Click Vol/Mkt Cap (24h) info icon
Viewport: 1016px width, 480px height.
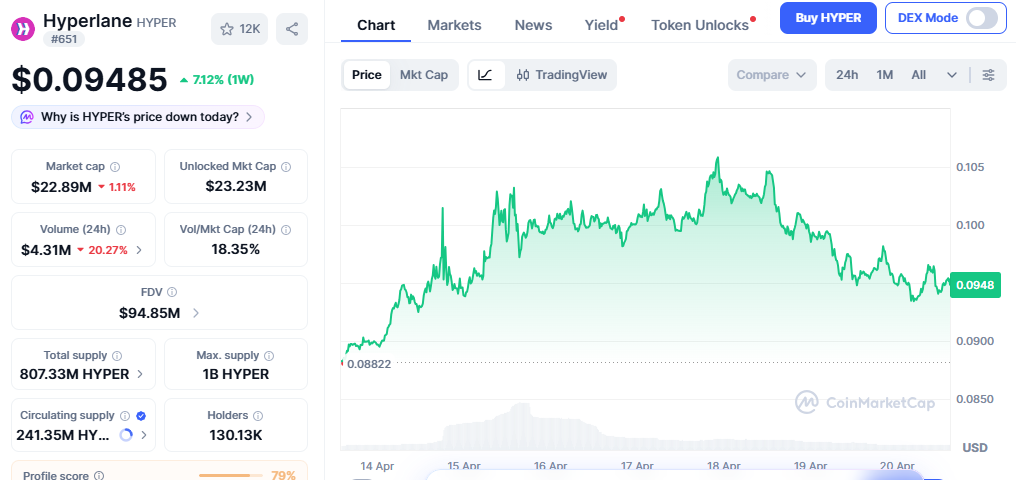(286, 229)
